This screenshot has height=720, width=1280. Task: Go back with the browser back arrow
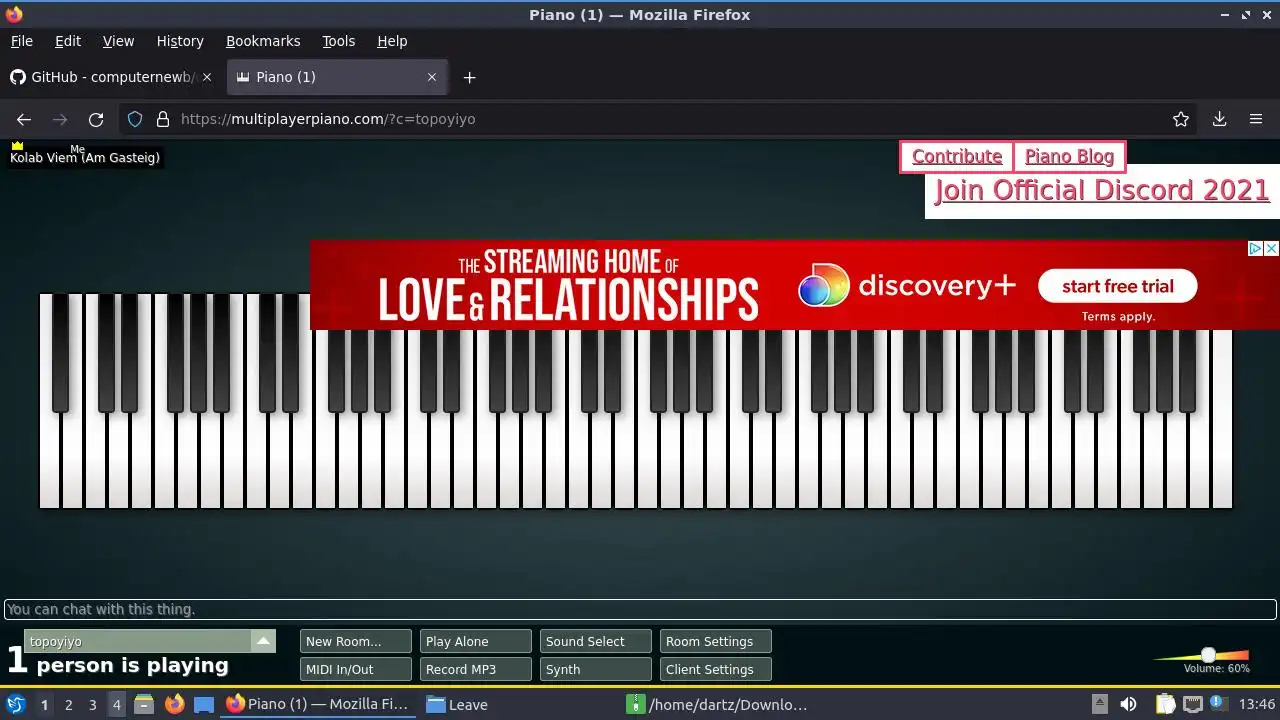pos(24,119)
